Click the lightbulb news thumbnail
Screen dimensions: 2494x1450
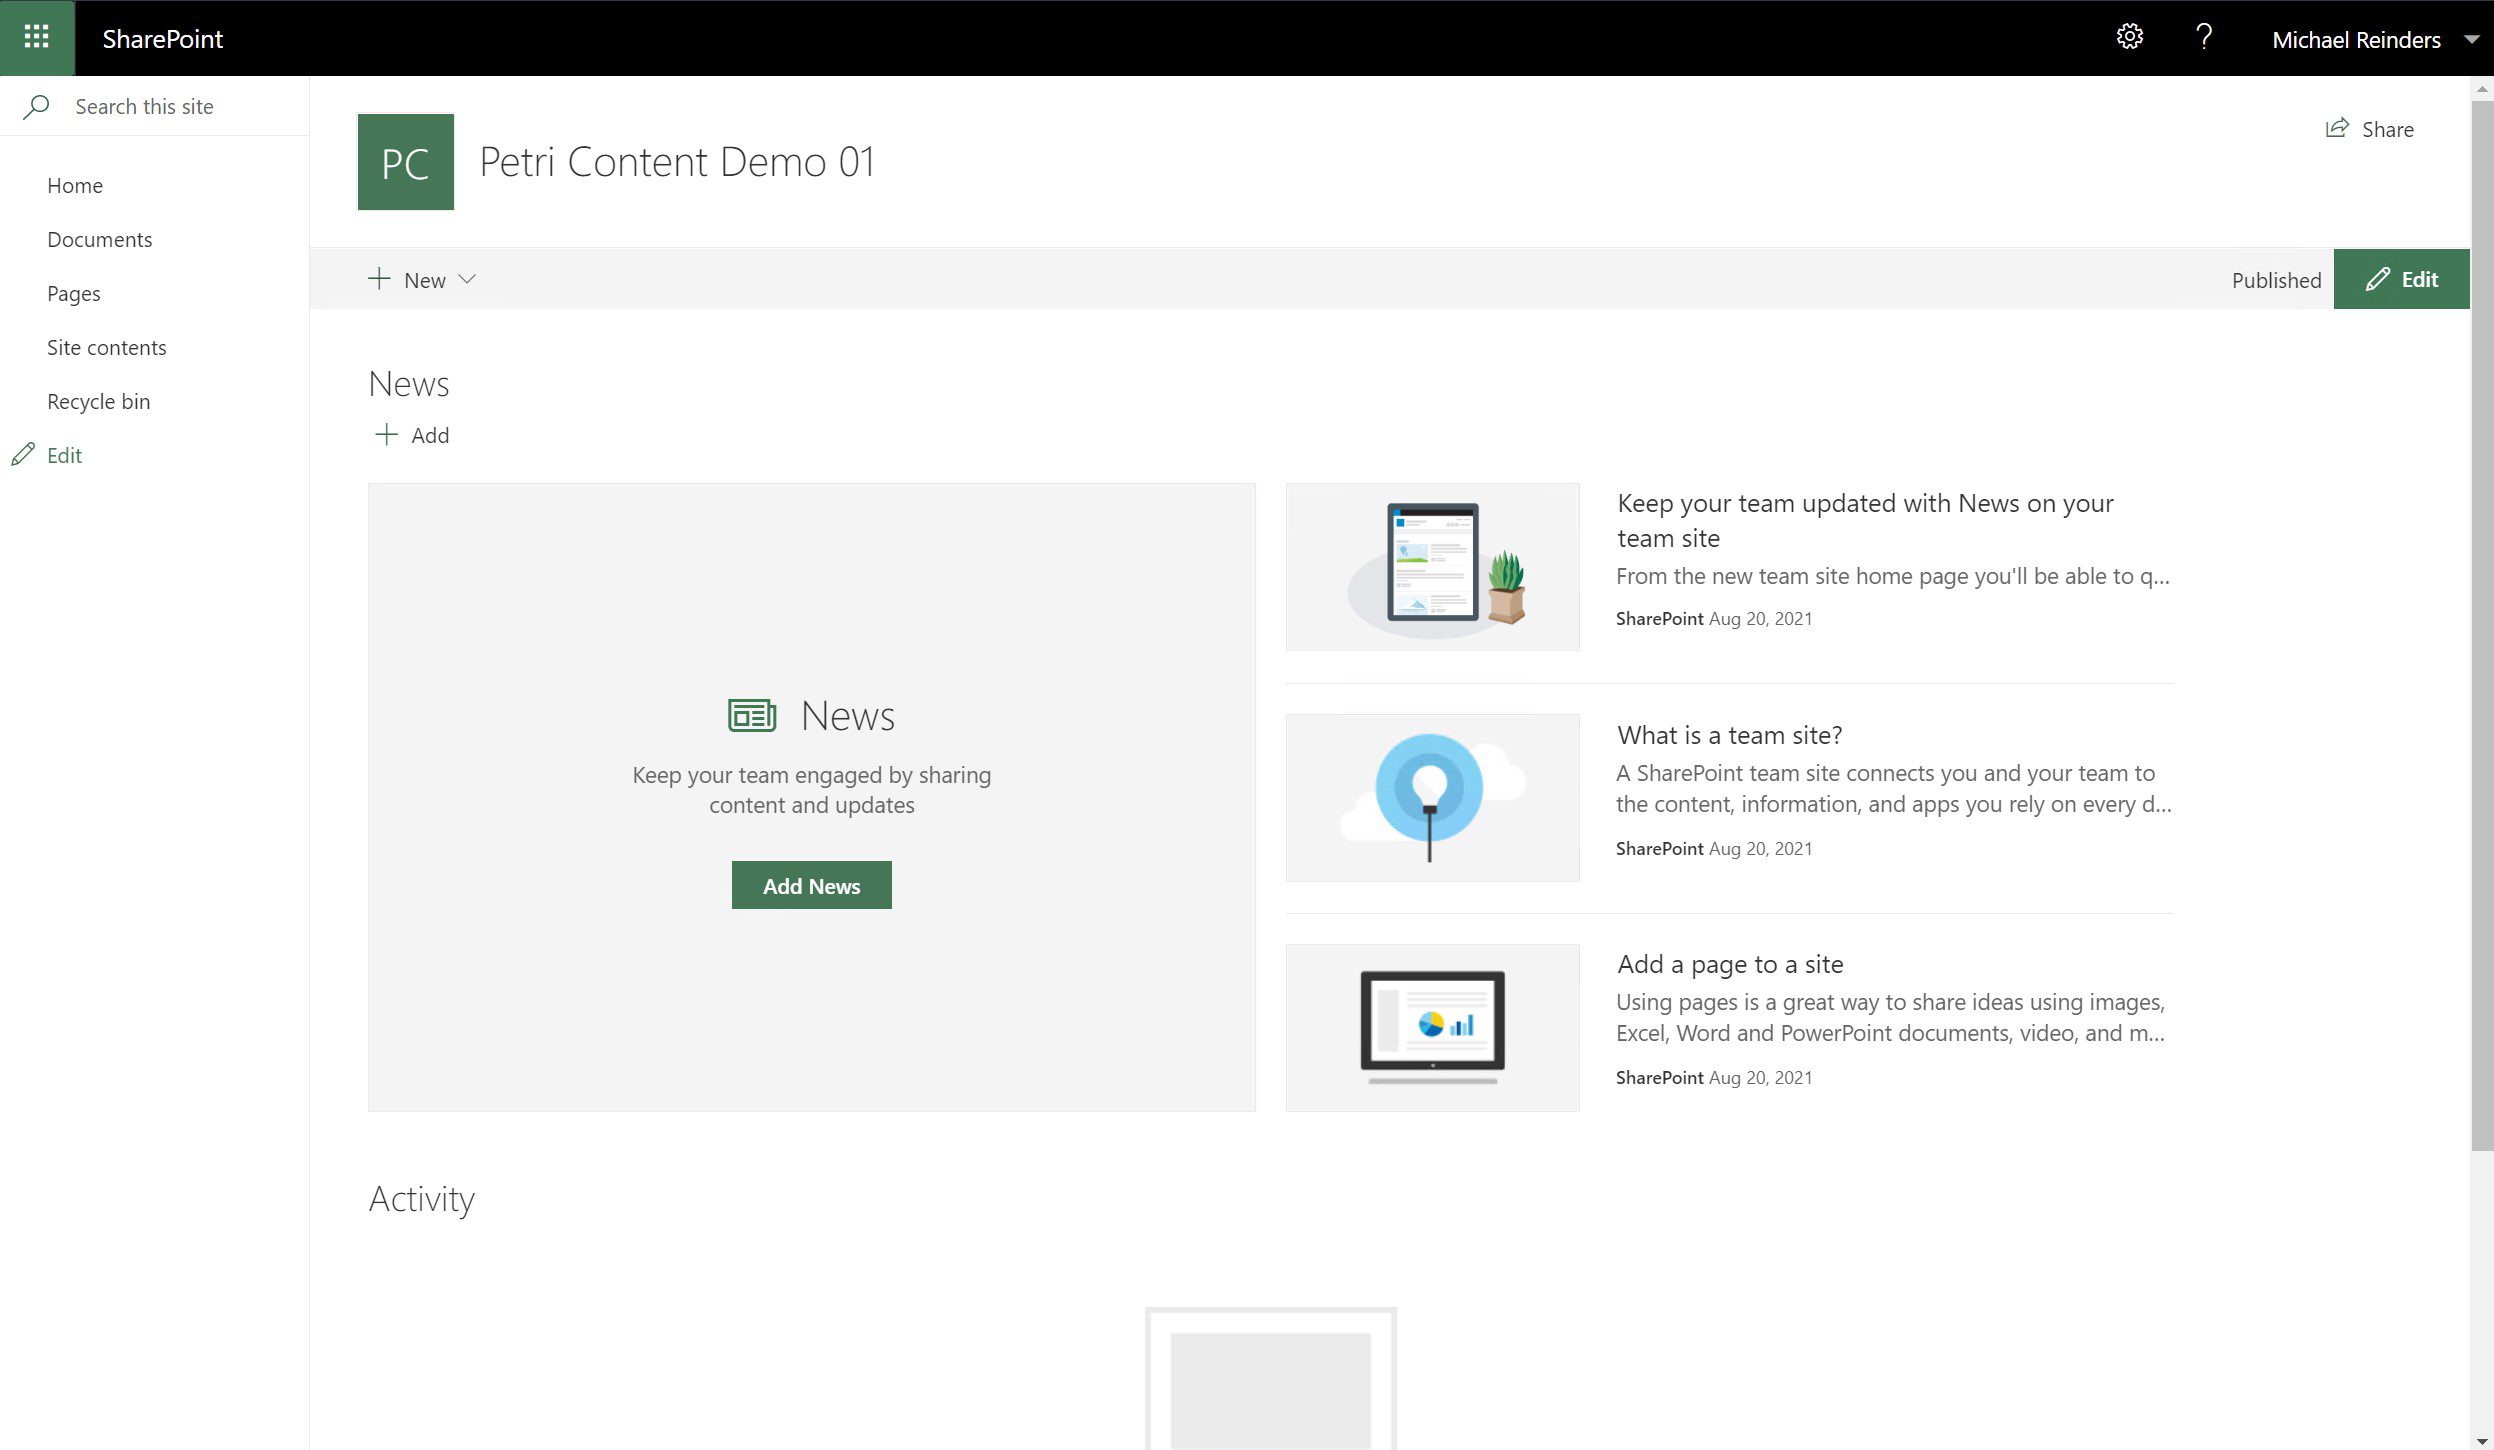click(x=1432, y=798)
